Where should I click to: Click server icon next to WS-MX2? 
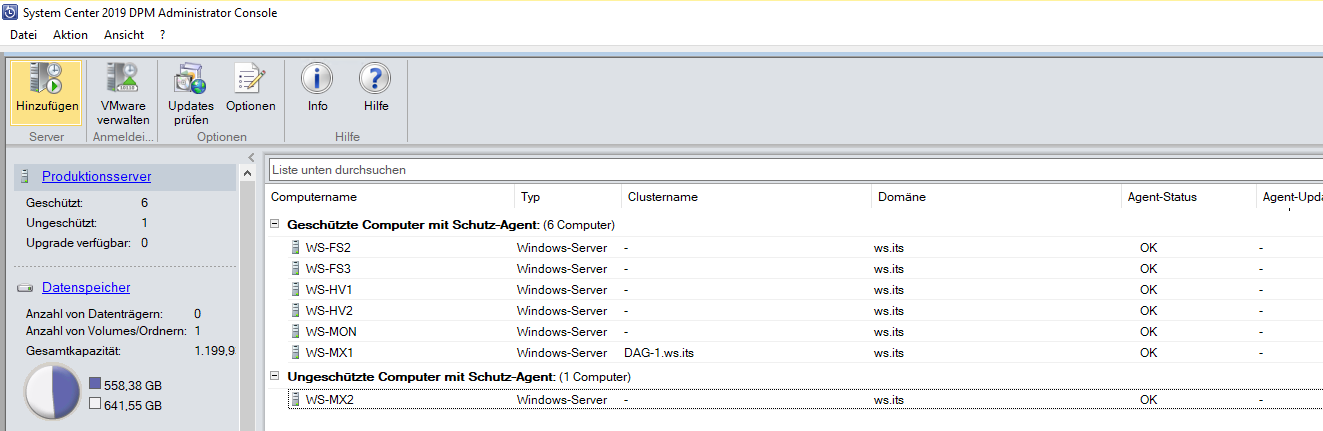coord(296,400)
